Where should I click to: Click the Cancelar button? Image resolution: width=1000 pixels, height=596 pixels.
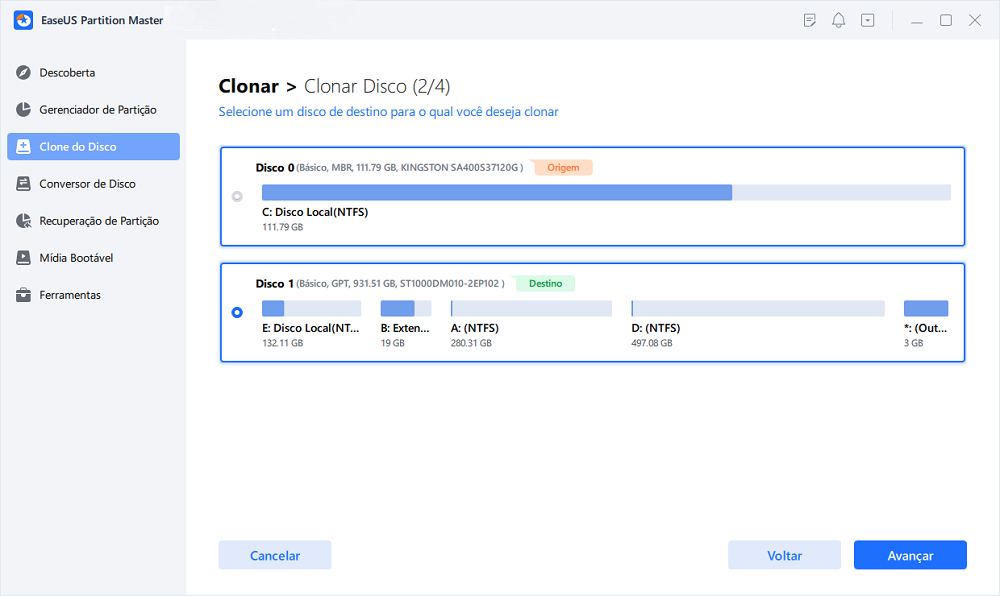[x=275, y=555]
